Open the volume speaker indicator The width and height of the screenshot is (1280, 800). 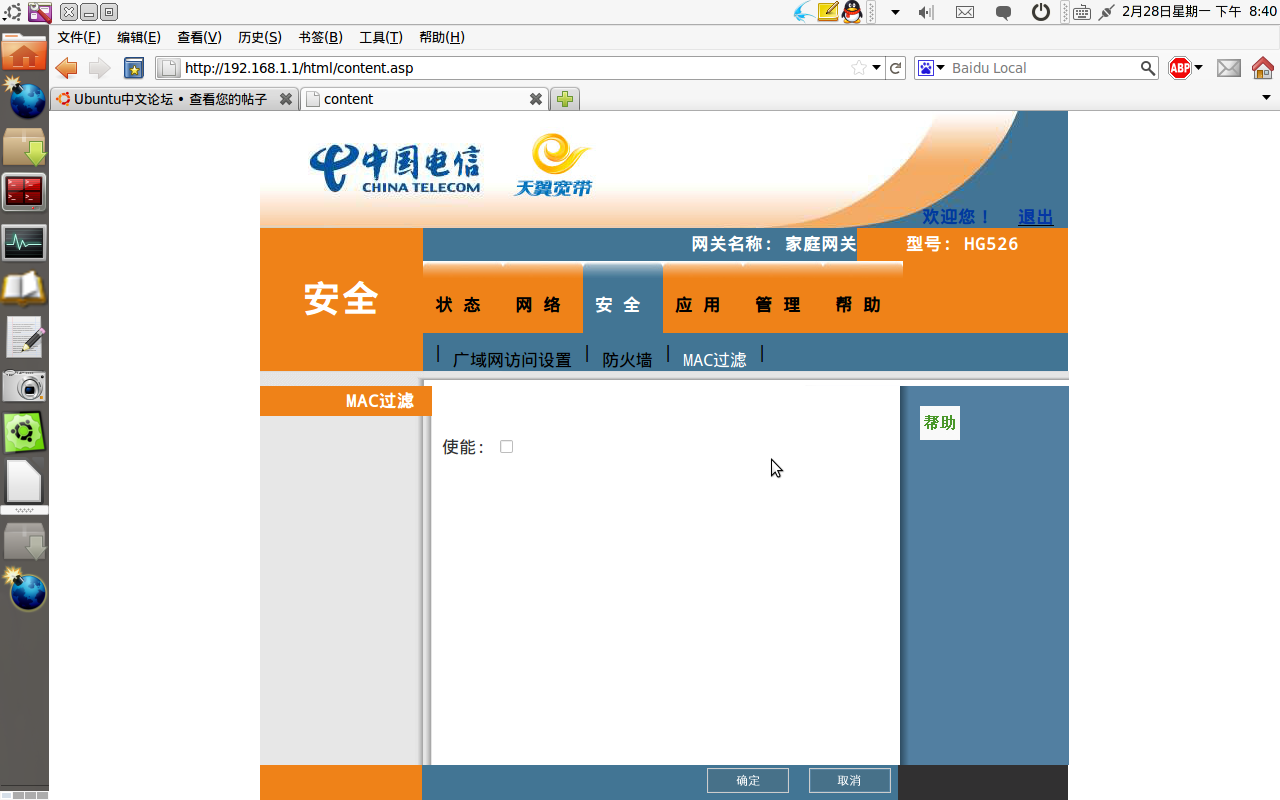pyautogui.click(x=926, y=12)
